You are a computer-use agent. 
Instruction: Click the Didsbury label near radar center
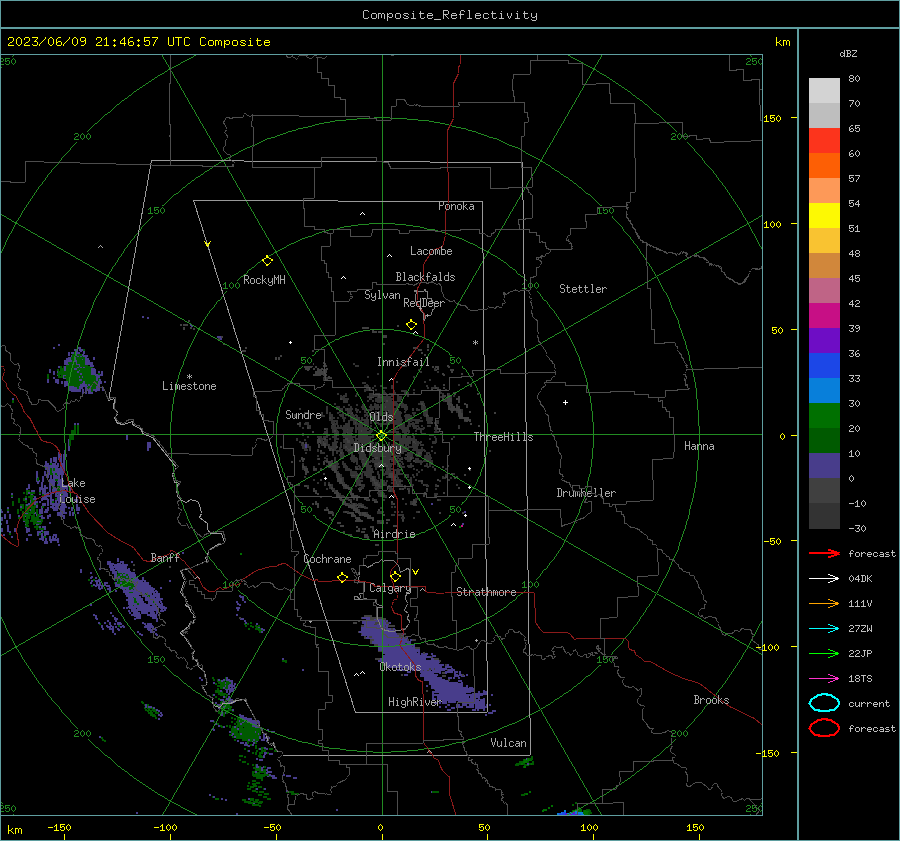click(377, 448)
